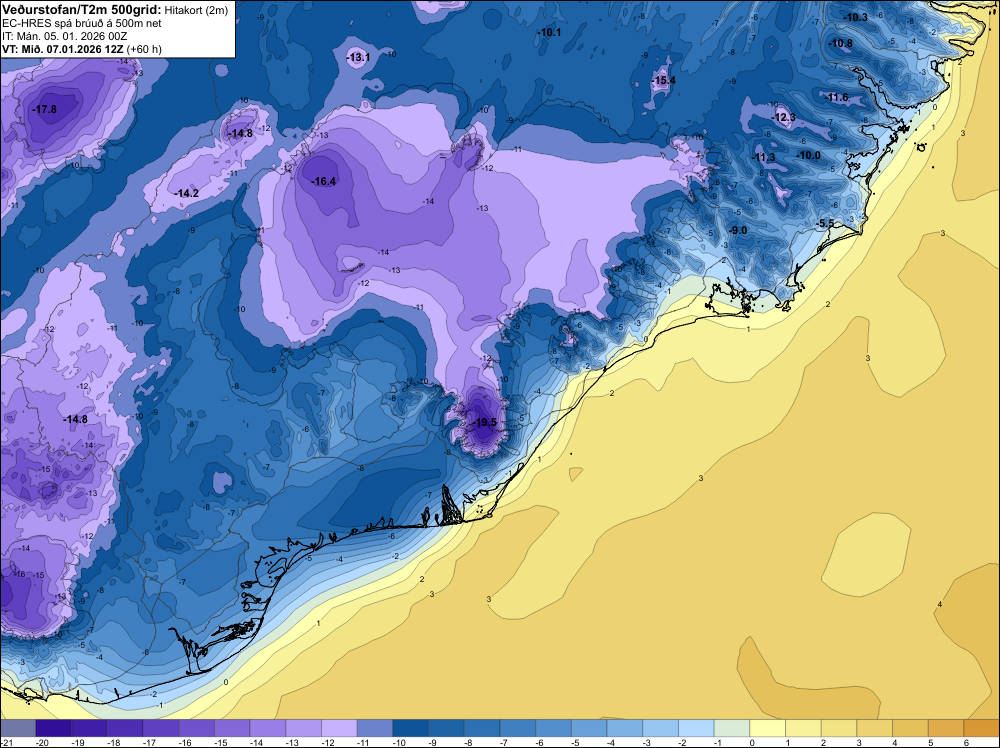Click the valid time "VT: Mið. 07.01.2026 12Z"
The height and width of the screenshot is (748, 1000).
coord(63,49)
